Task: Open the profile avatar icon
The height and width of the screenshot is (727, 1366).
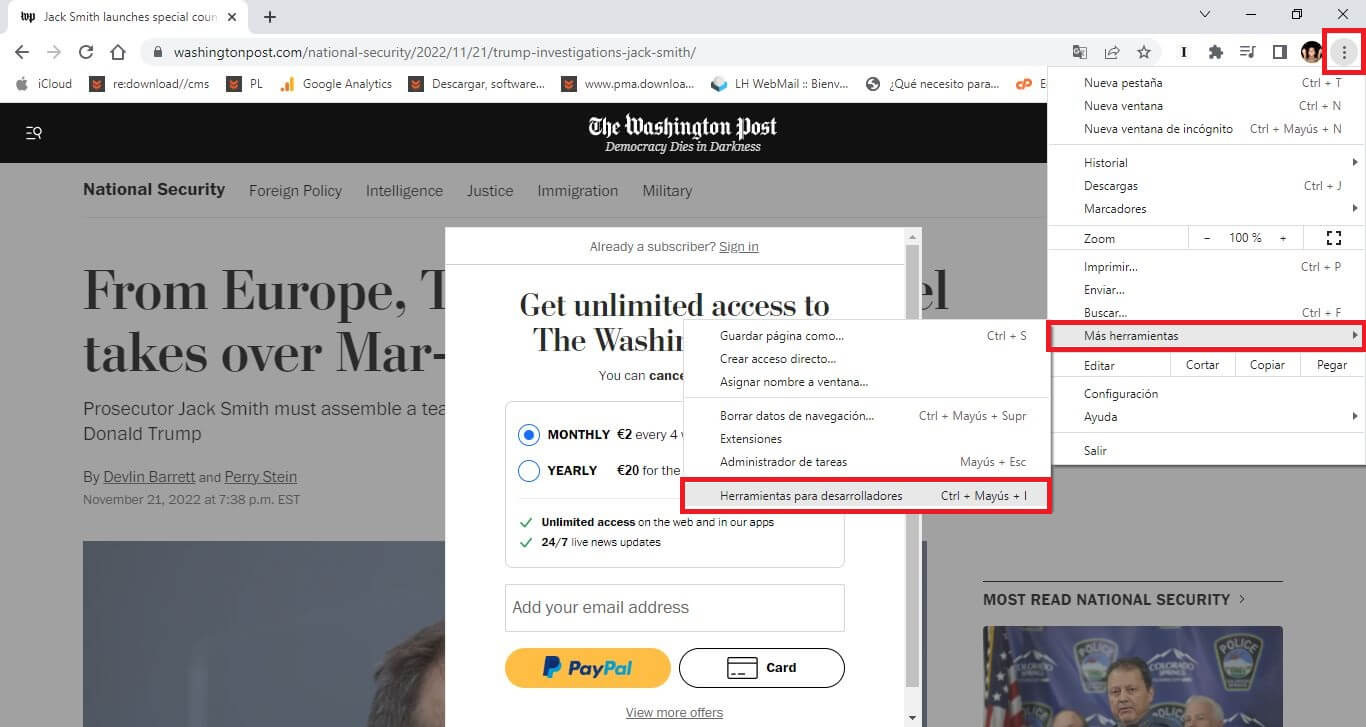Action: point(1310,52)
